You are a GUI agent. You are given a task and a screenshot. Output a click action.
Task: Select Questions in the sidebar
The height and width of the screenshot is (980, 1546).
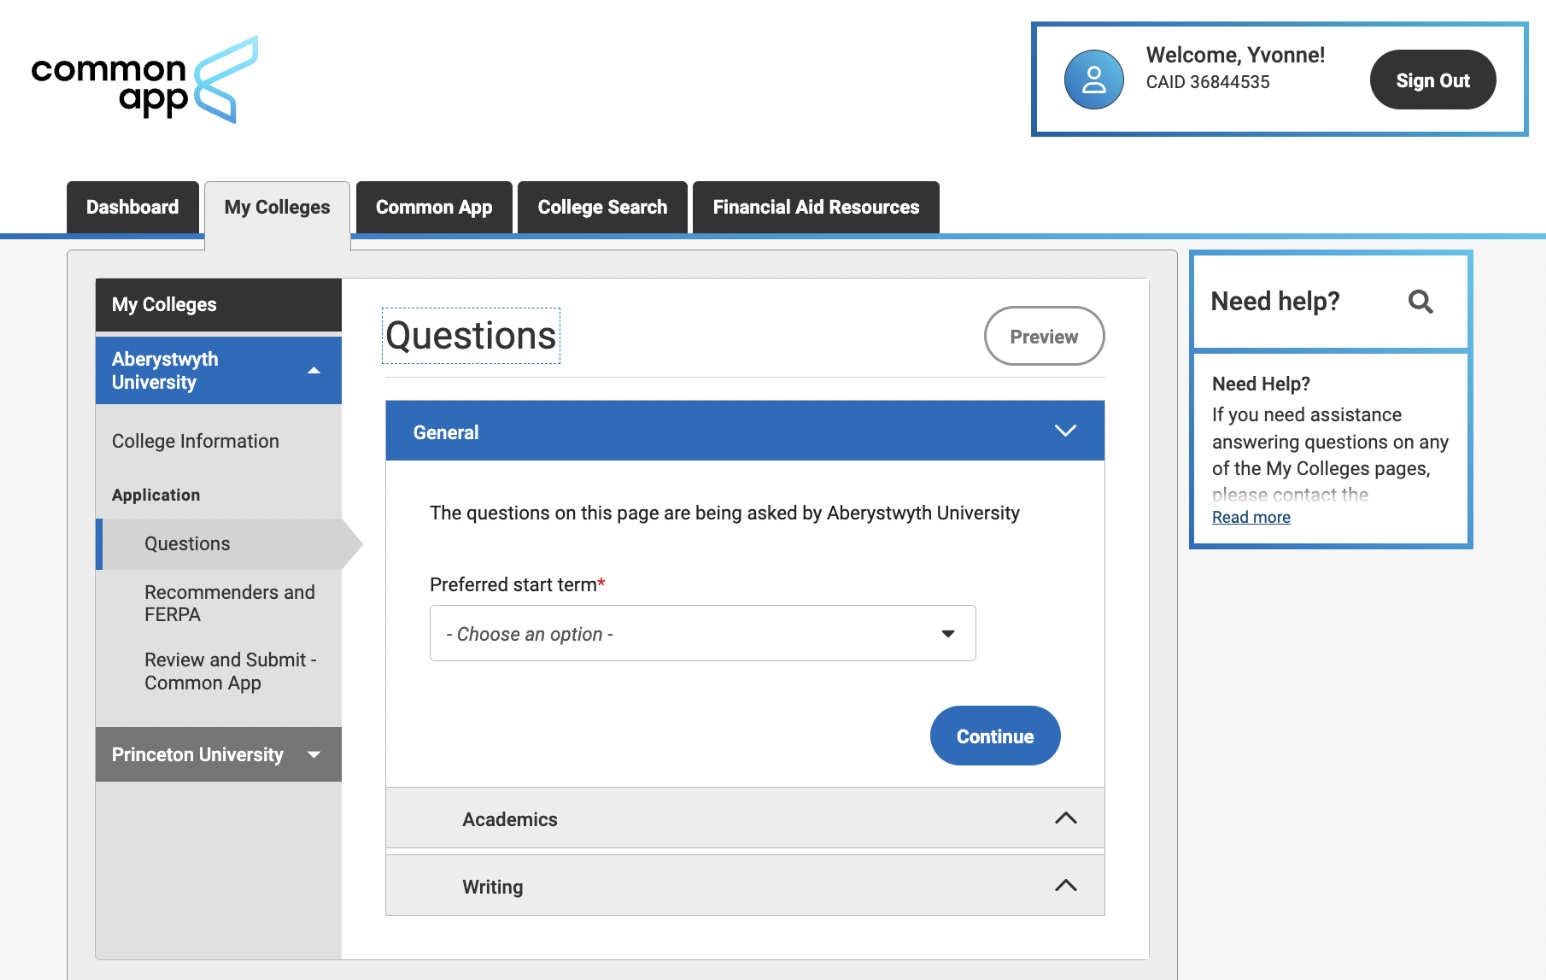(187, 544)
